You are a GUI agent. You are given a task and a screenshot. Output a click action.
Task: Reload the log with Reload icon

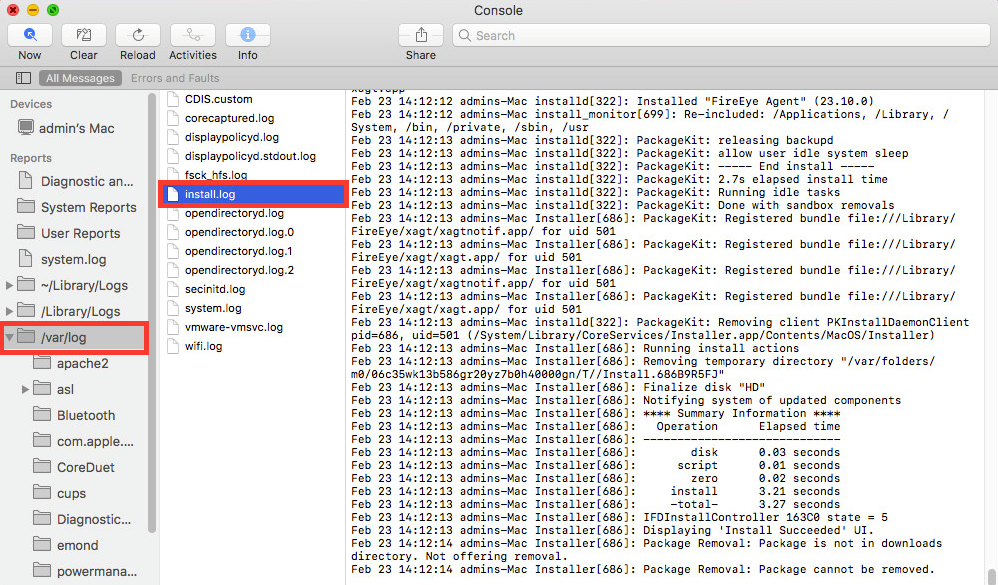coord(137,35)
